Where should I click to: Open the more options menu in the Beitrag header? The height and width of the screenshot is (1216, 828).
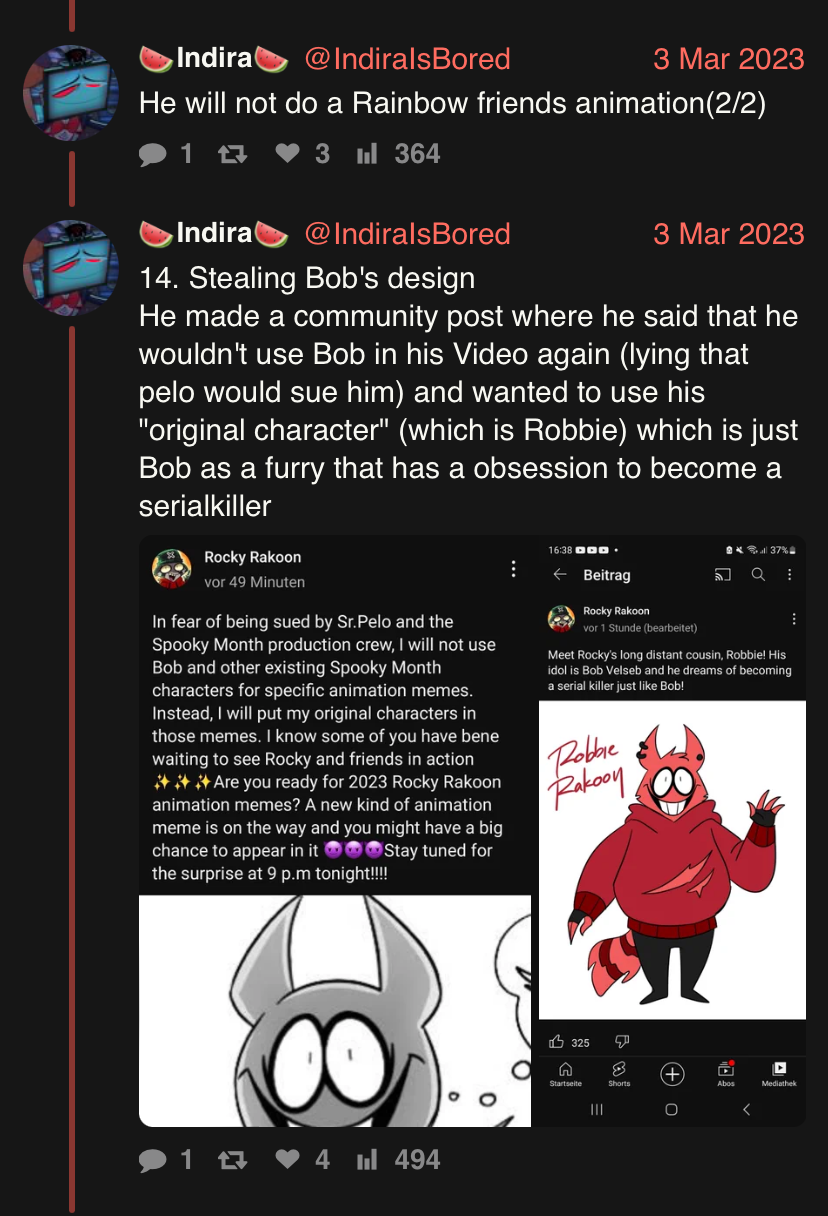790,575
